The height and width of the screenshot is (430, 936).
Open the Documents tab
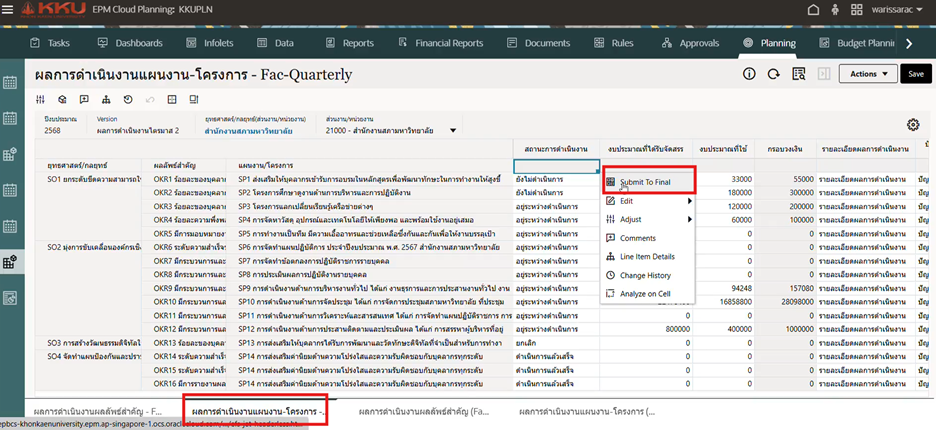(538, 43)
